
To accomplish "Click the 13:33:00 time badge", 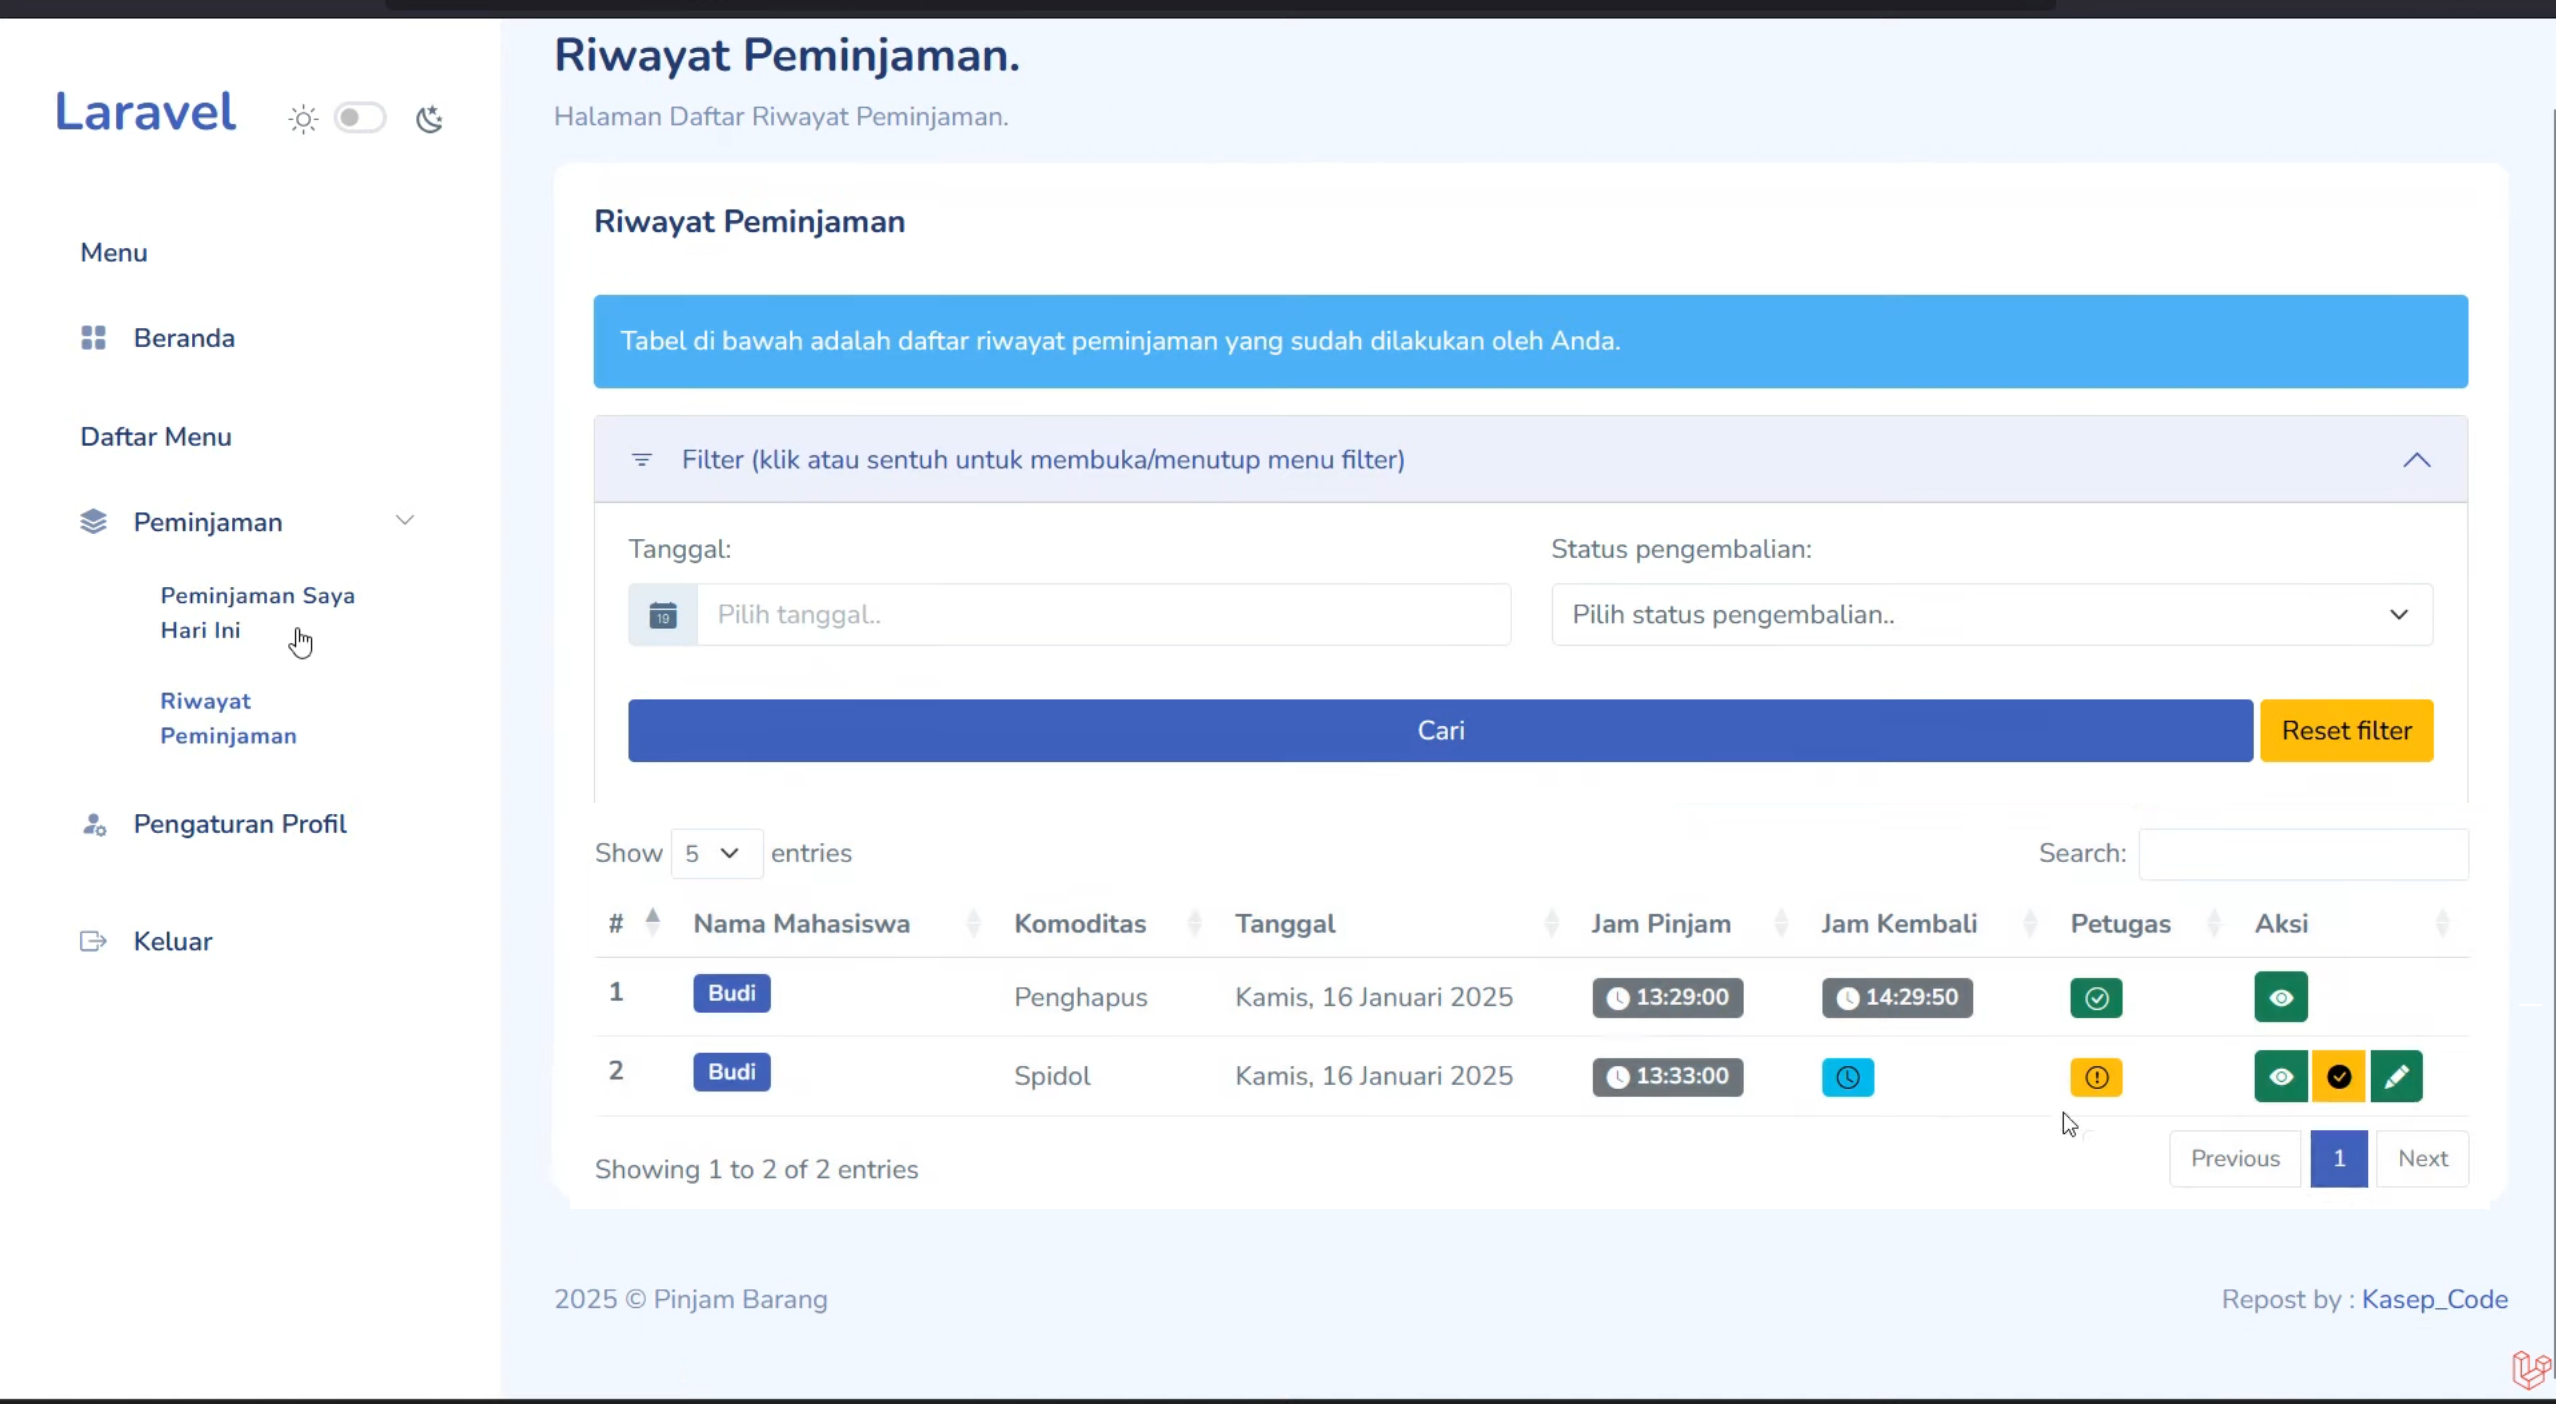I will 1668,1077.
